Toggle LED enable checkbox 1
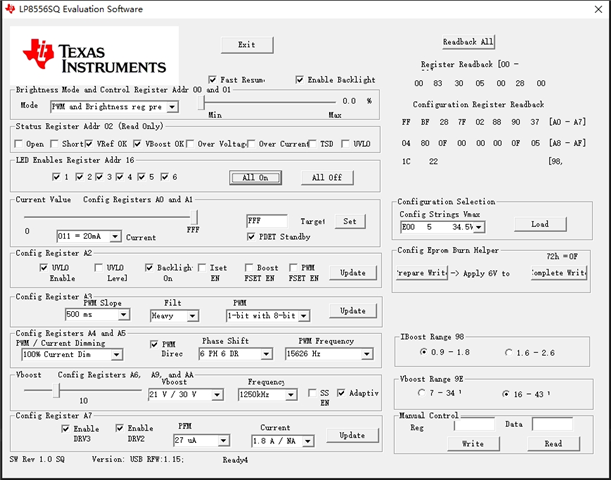611x480 pixels. (x=56, y=177)
